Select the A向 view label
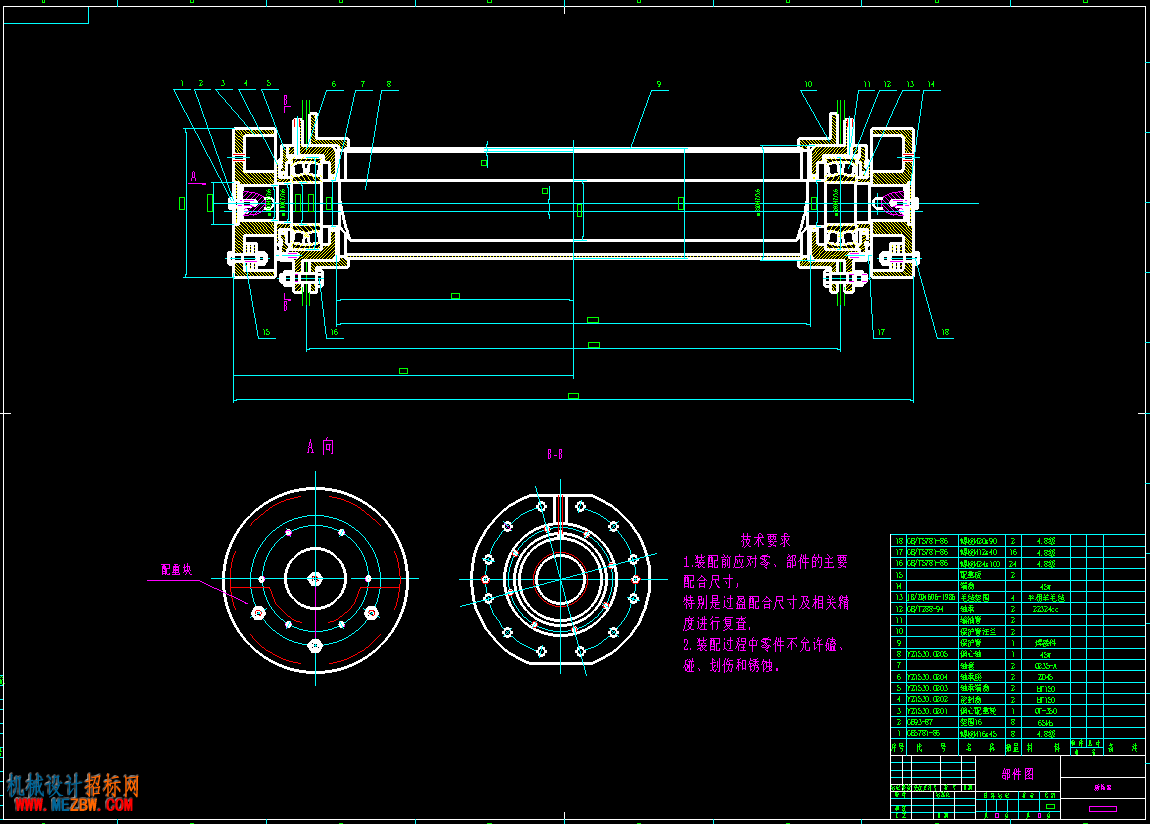The width and height of the screenshot is (1150, 824). pyautogui.click(x=321, y=446)
